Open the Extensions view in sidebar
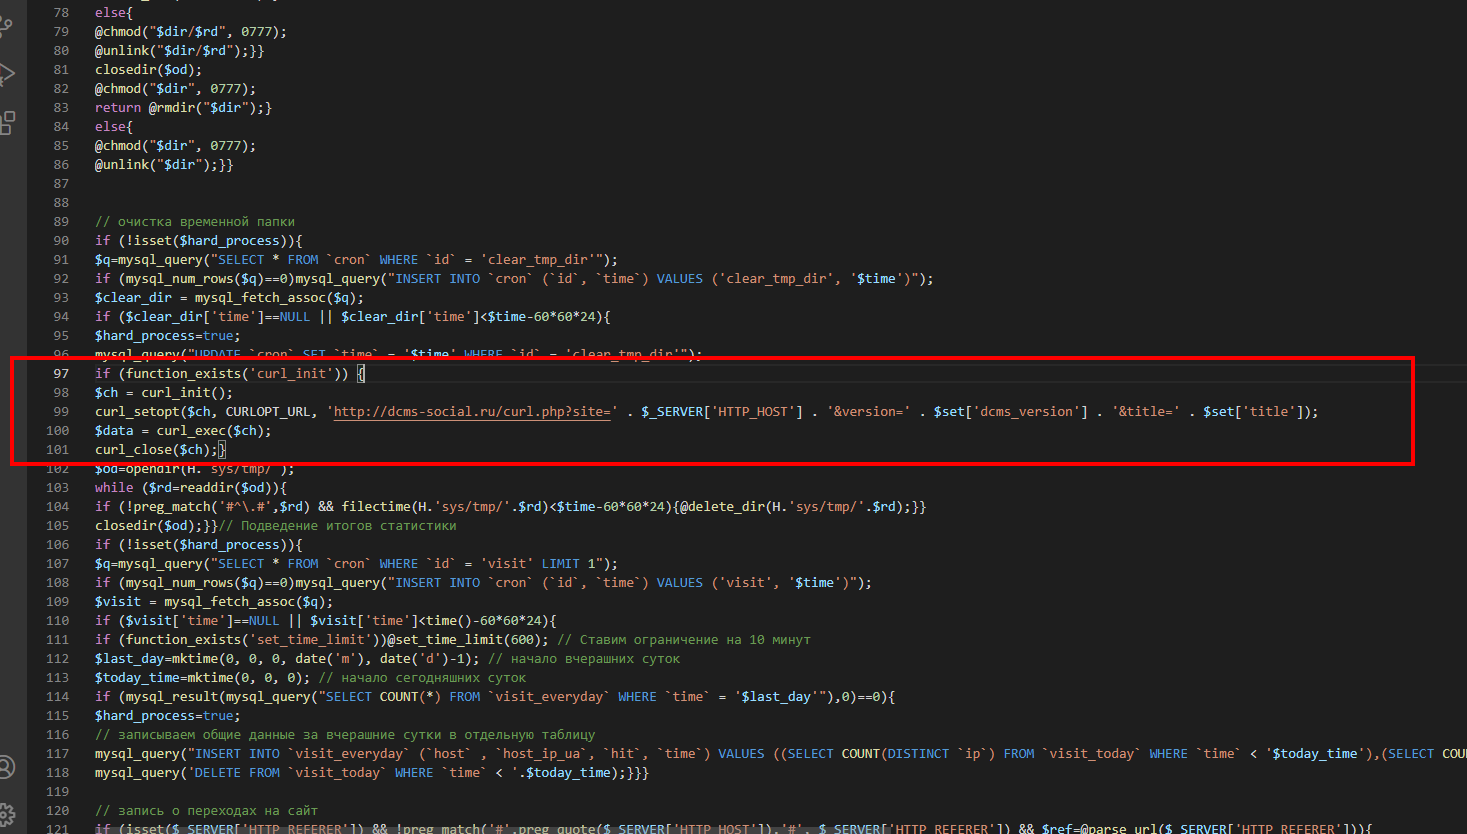This screenshot has width=1467, height=834. click(7, 123)
